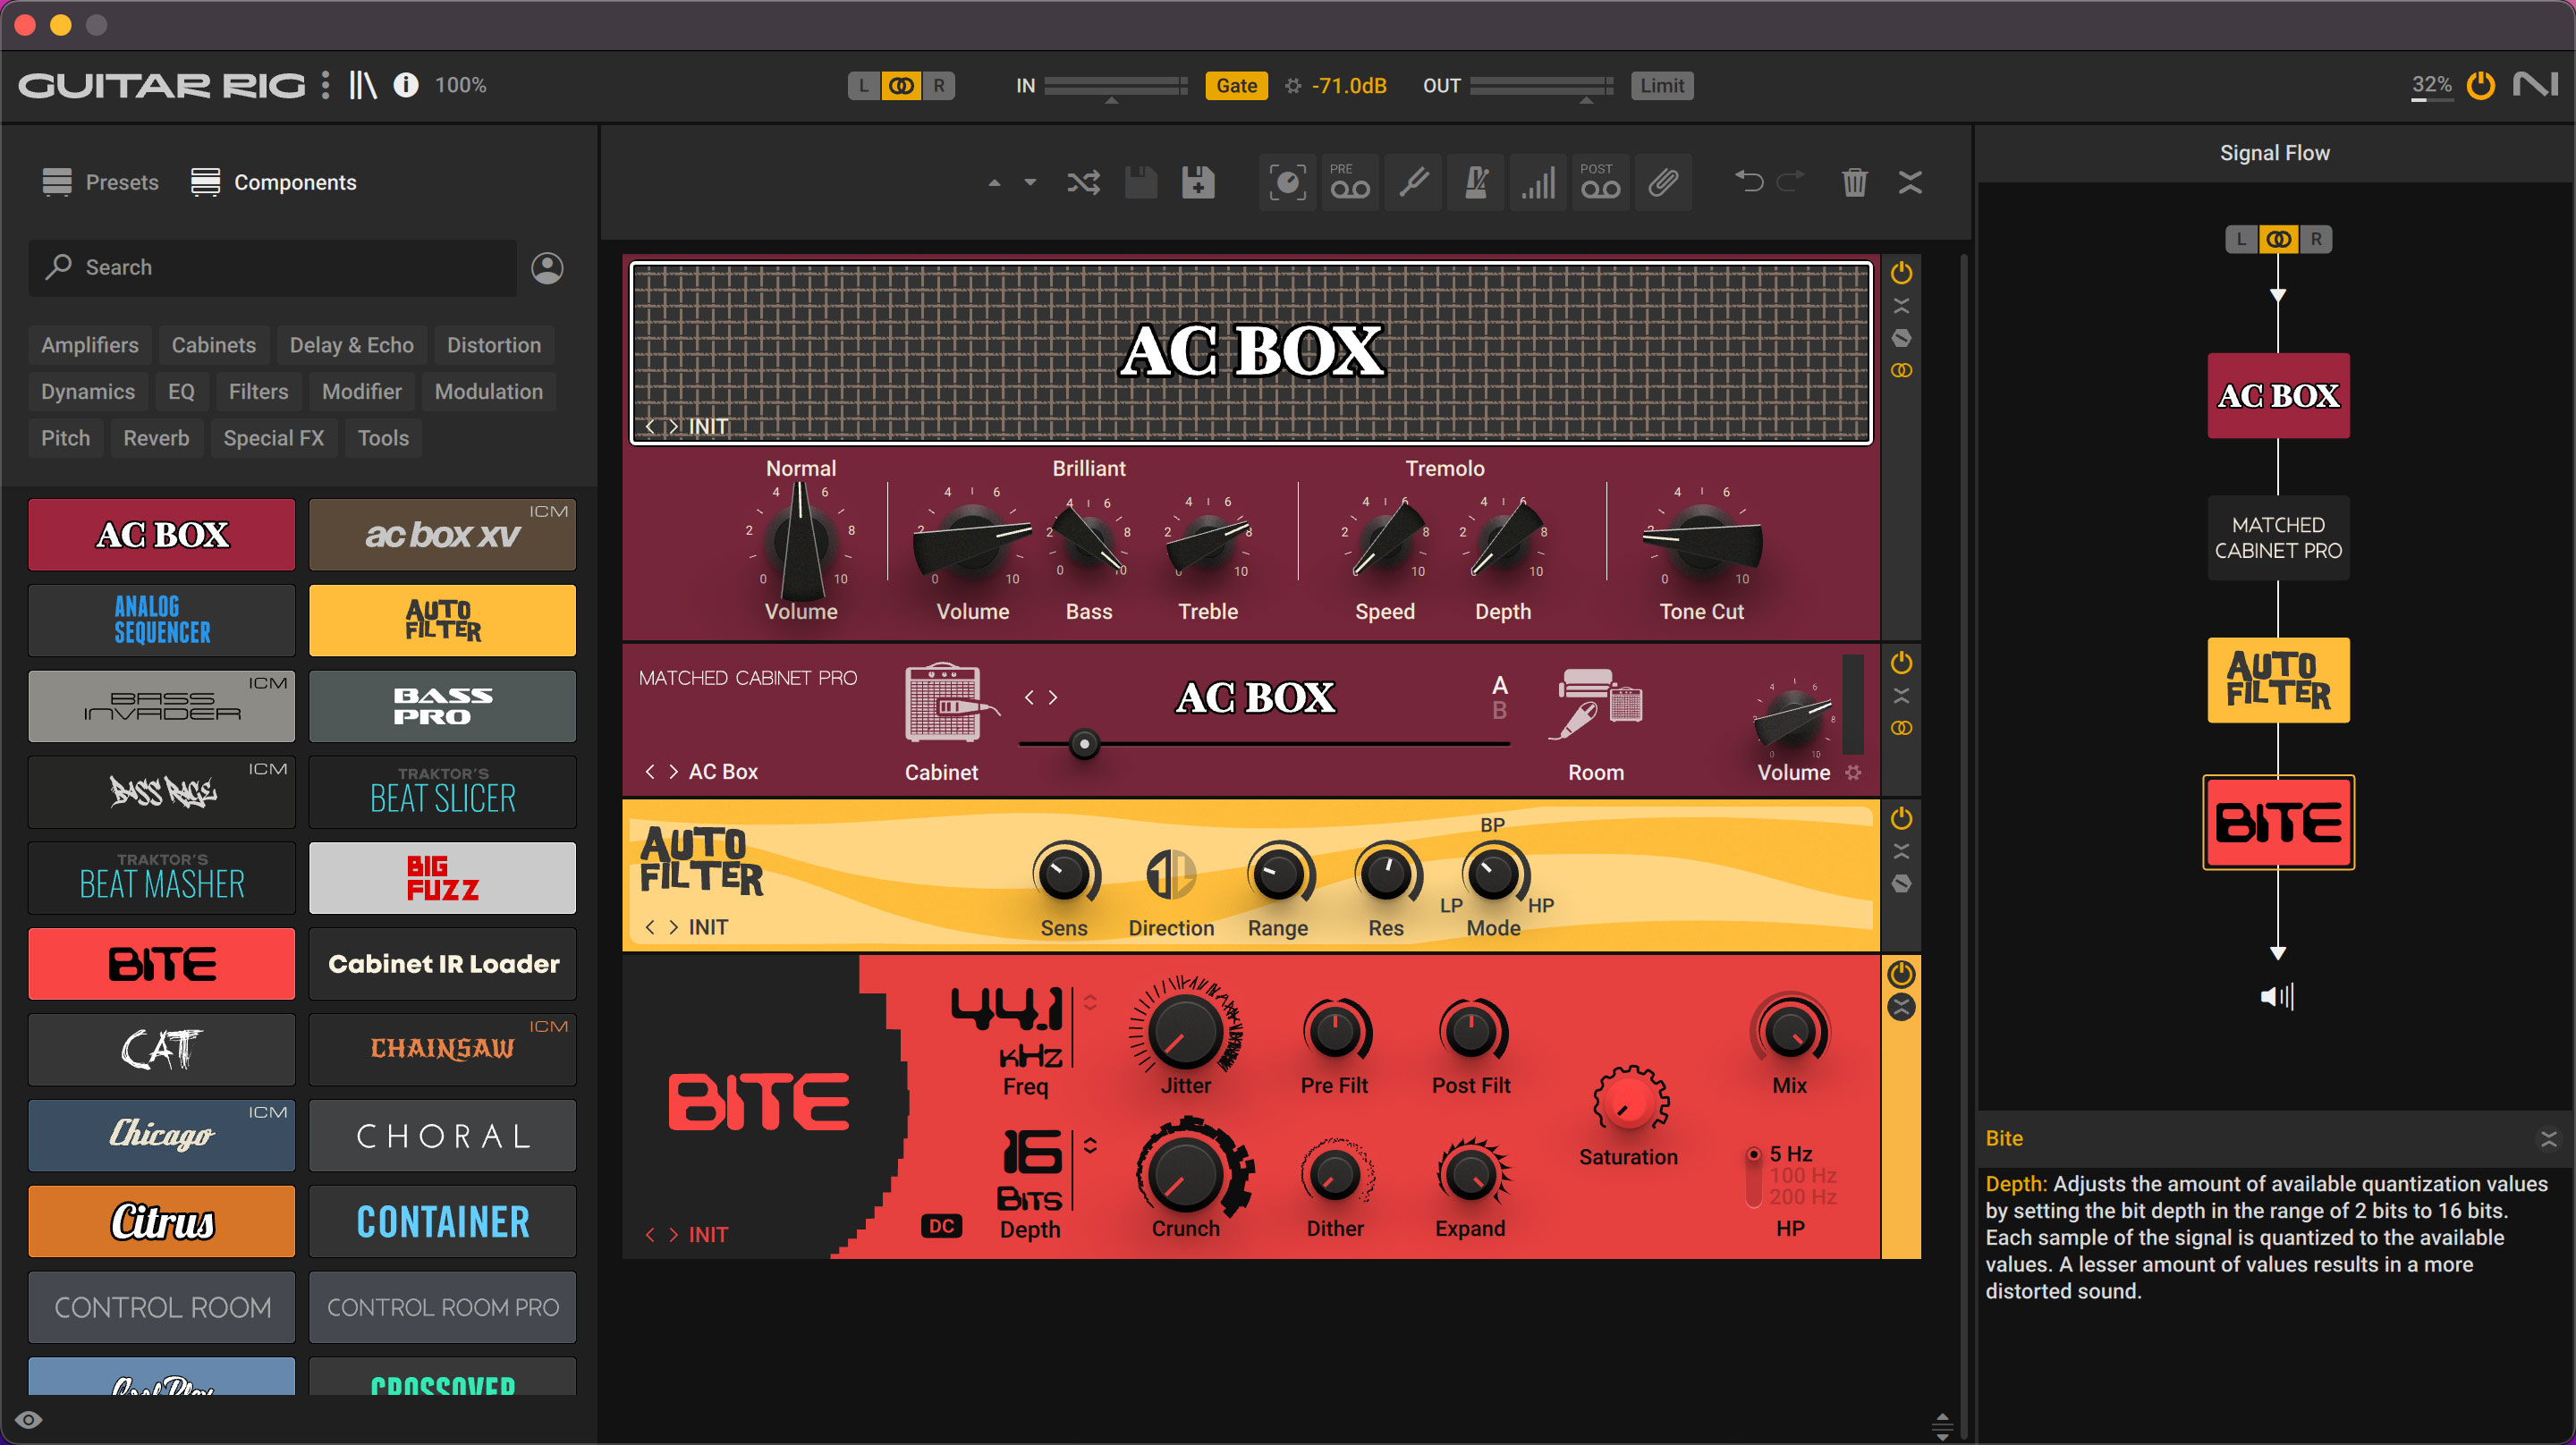The height and width of the screenshot is (1445, 2576).
Task: Click the PRE tapedeck icon
Action: pyautogui.click(x=1350, y=182)
